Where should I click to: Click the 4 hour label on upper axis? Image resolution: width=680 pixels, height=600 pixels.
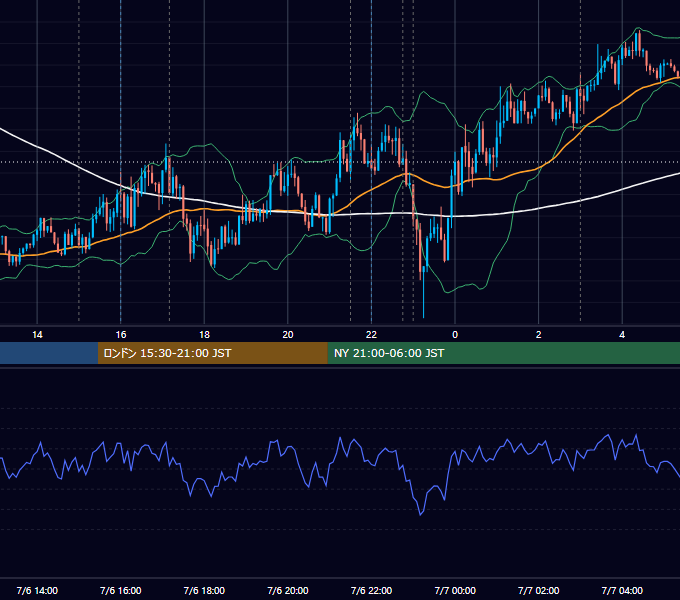click(622, 335)
